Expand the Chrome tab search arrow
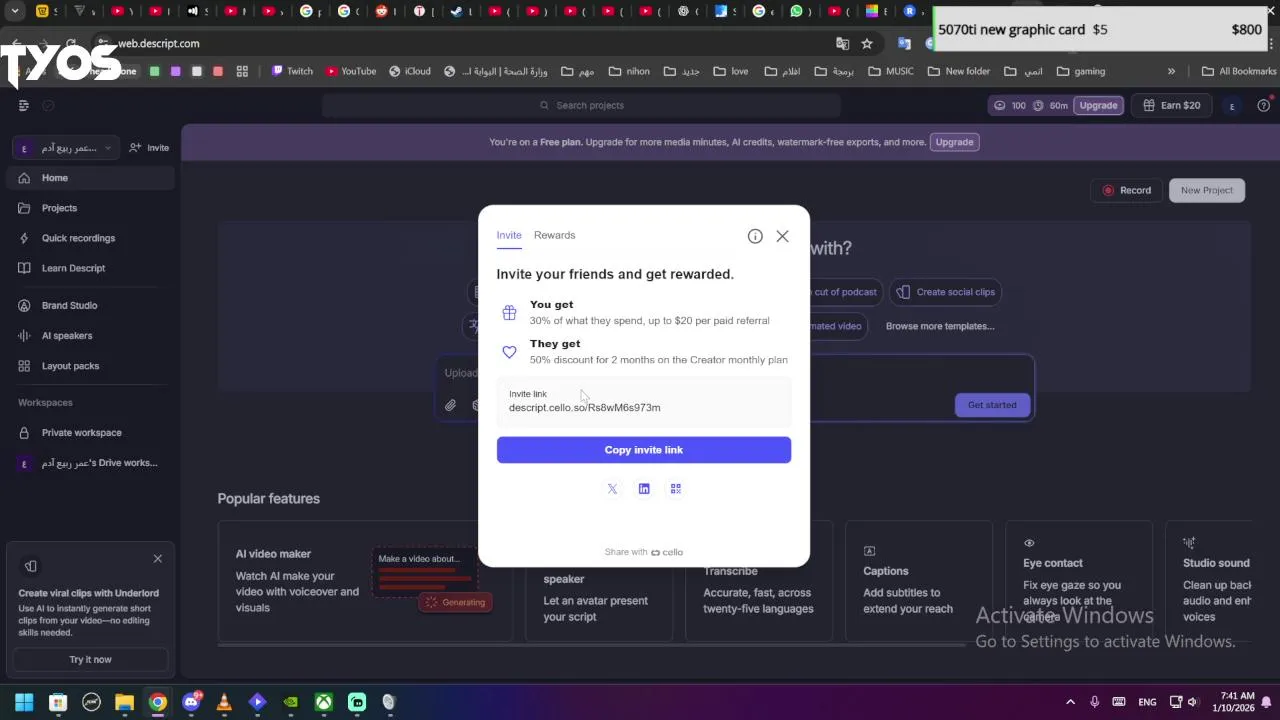This screenshot has height=720, width=1280. (x=15, y=12)
